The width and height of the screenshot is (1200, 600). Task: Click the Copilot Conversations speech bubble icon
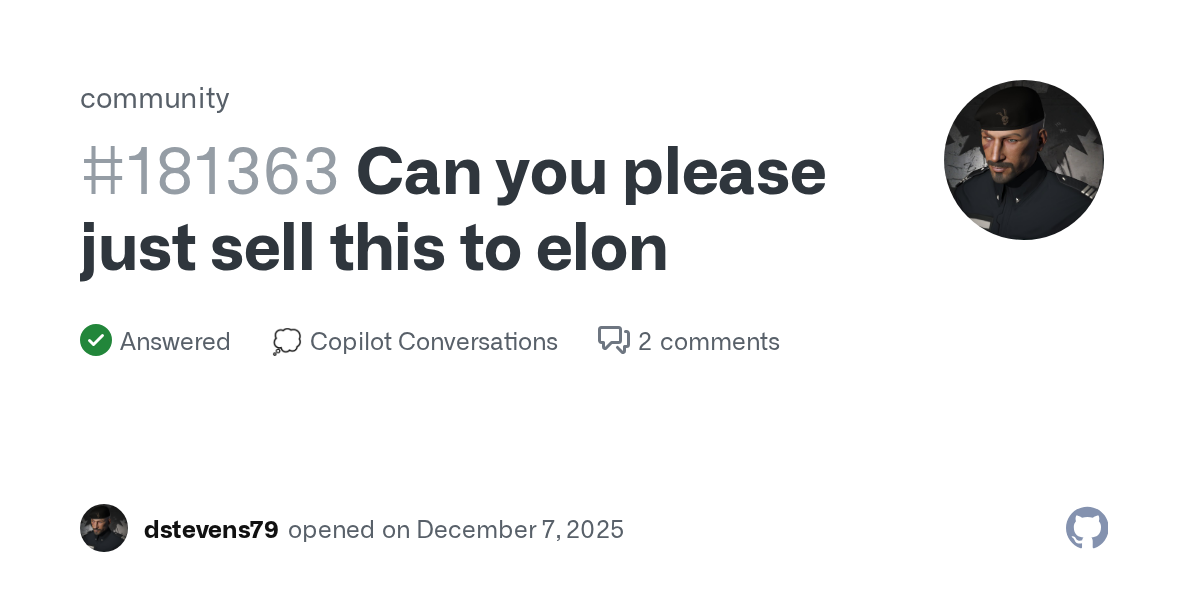tap(287, 342)
